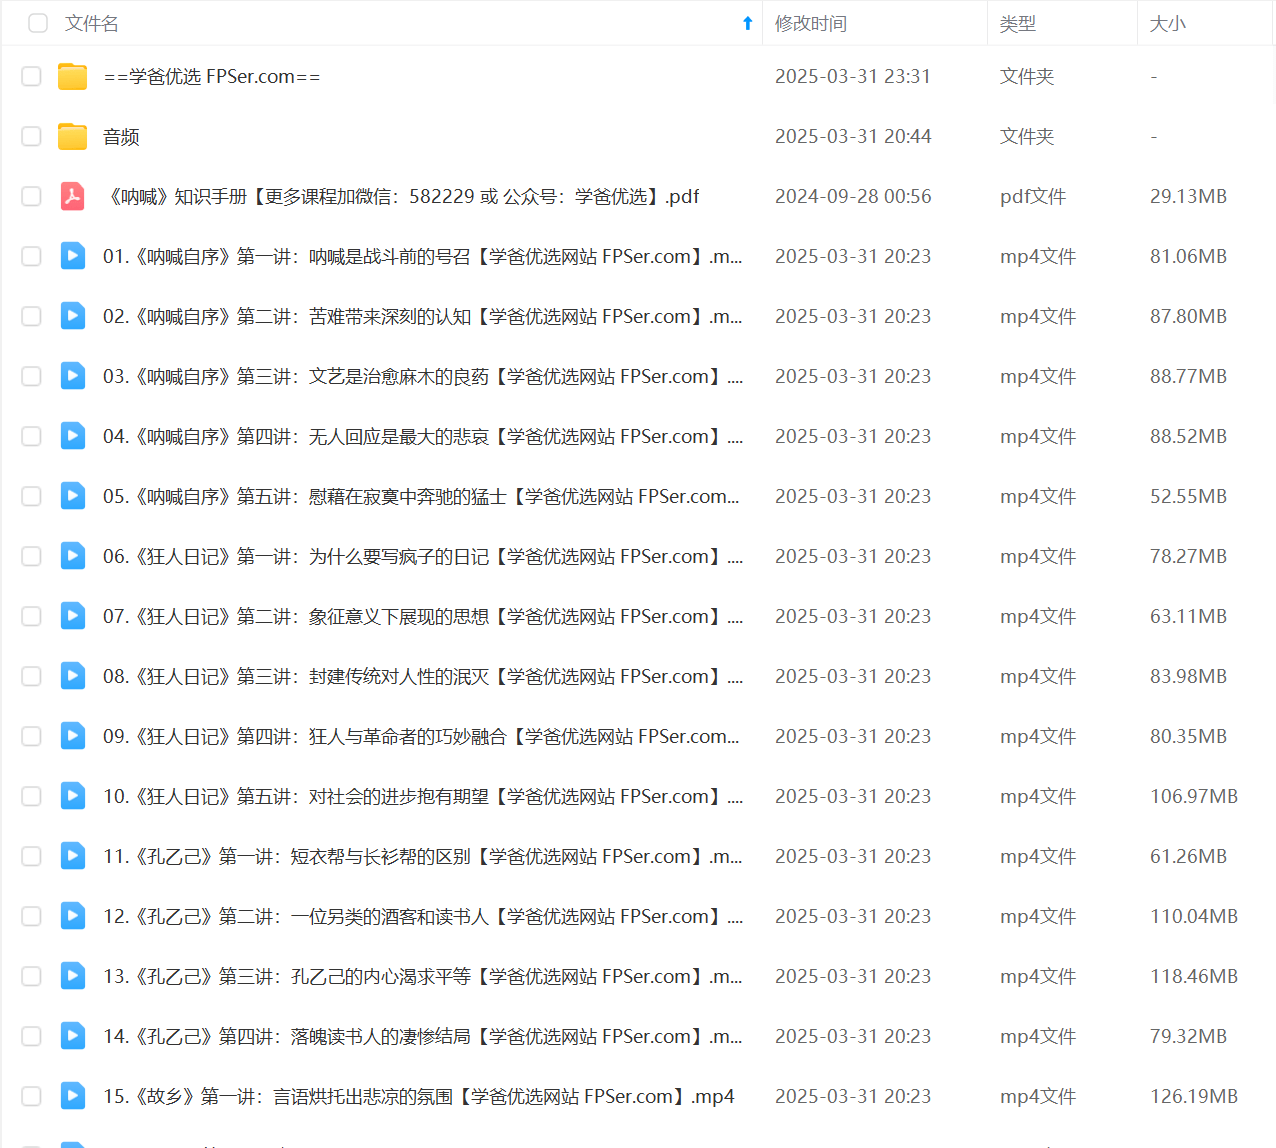The width and height of the screenshot is (1276, 1148).
Task: Click video icon for 12.《孔乙己》第二讲
Action: 72,916
